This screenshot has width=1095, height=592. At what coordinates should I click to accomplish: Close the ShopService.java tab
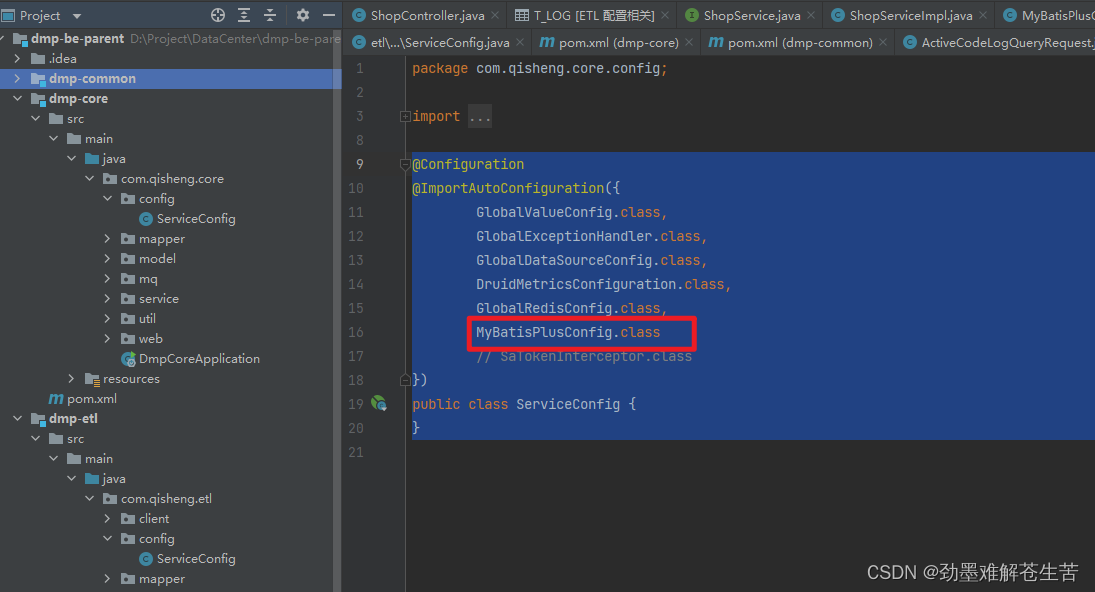click(811, 15)
